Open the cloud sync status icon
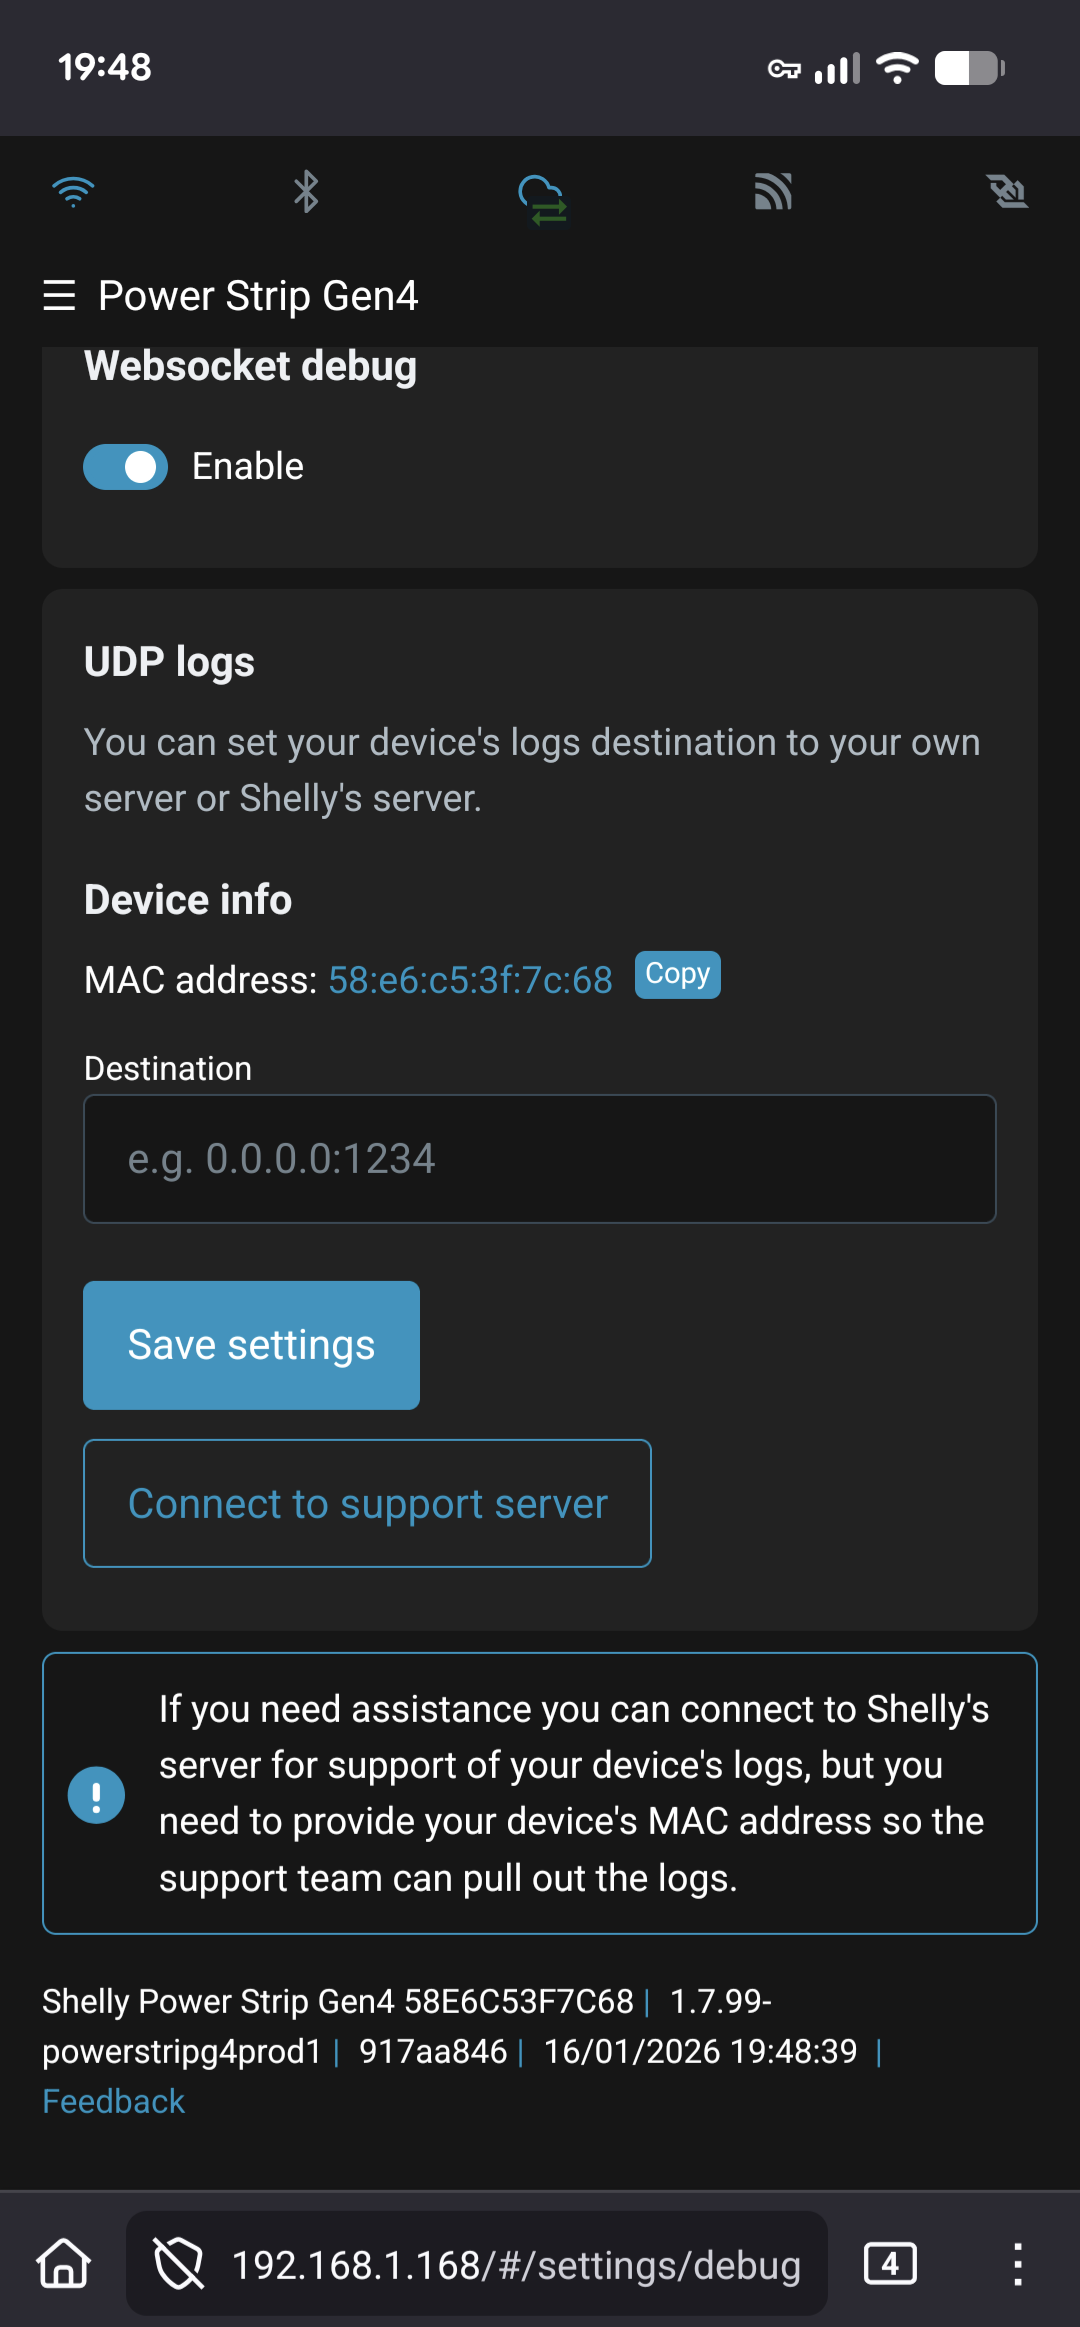This screenshot has width=1080, height=2327. [x=542, y=198]
